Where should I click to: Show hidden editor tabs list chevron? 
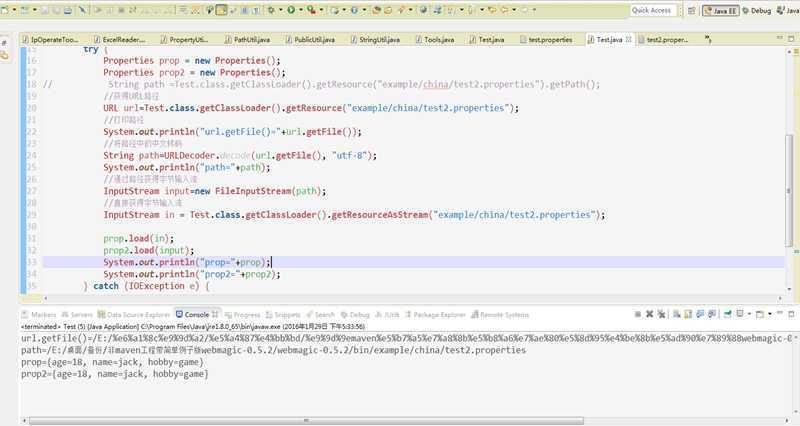pos(708,38)
